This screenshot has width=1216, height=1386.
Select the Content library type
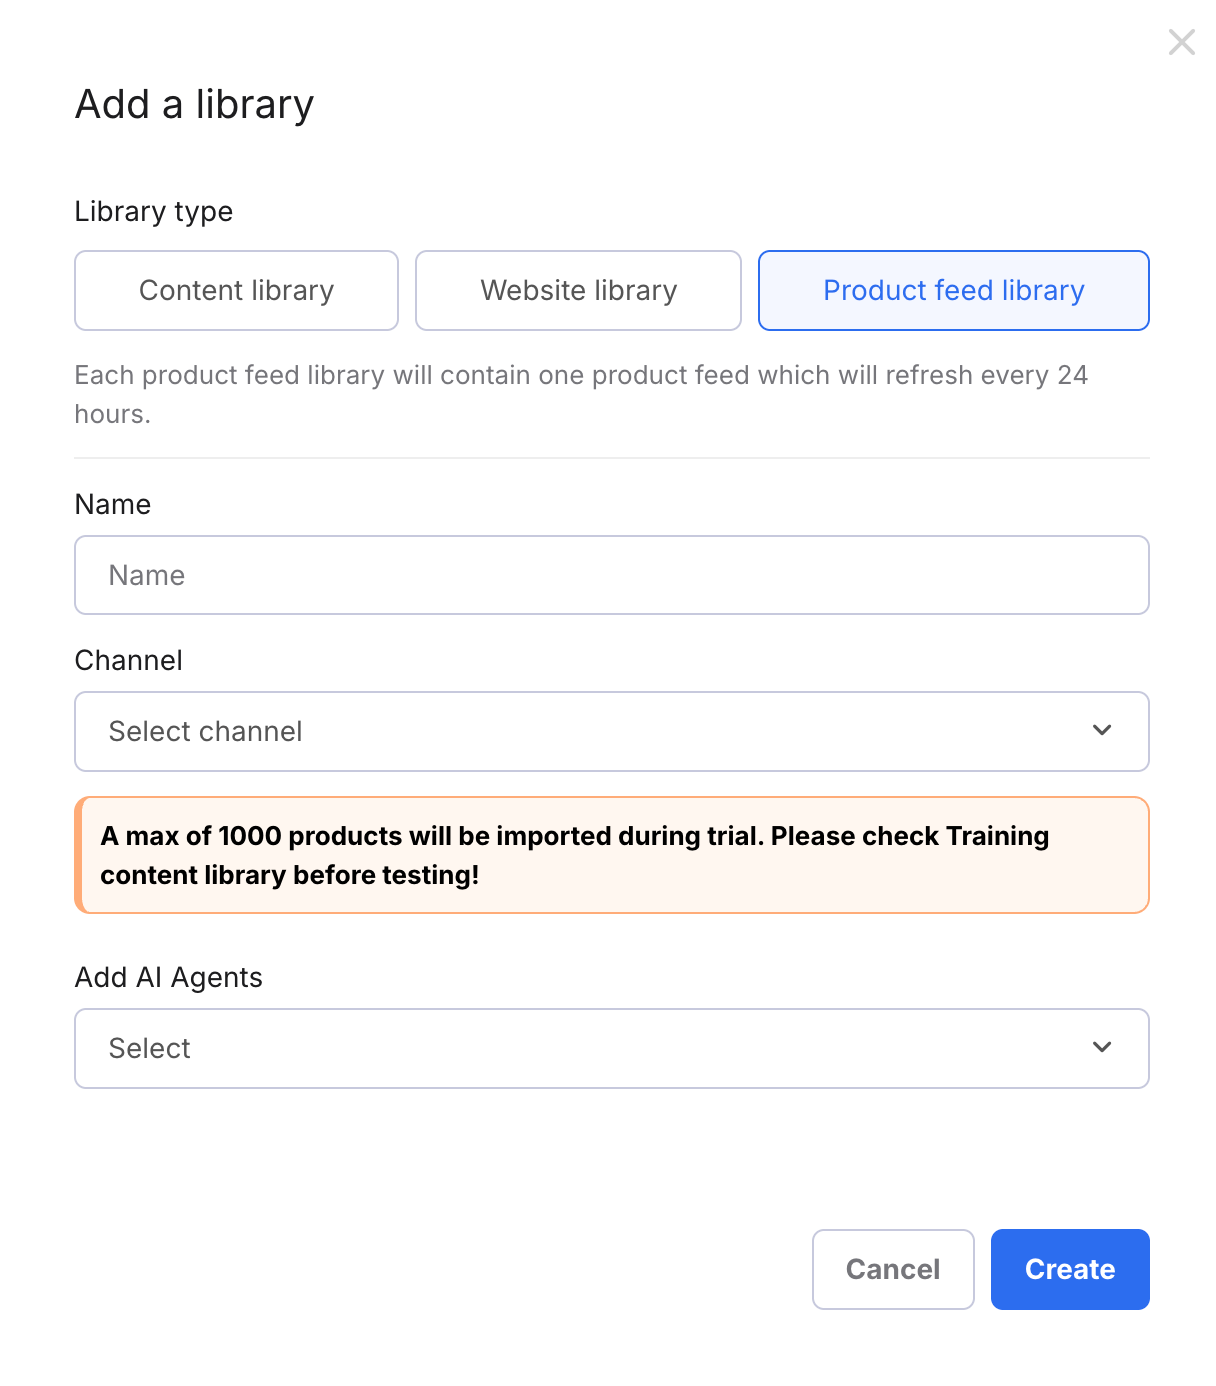(236, 290)
